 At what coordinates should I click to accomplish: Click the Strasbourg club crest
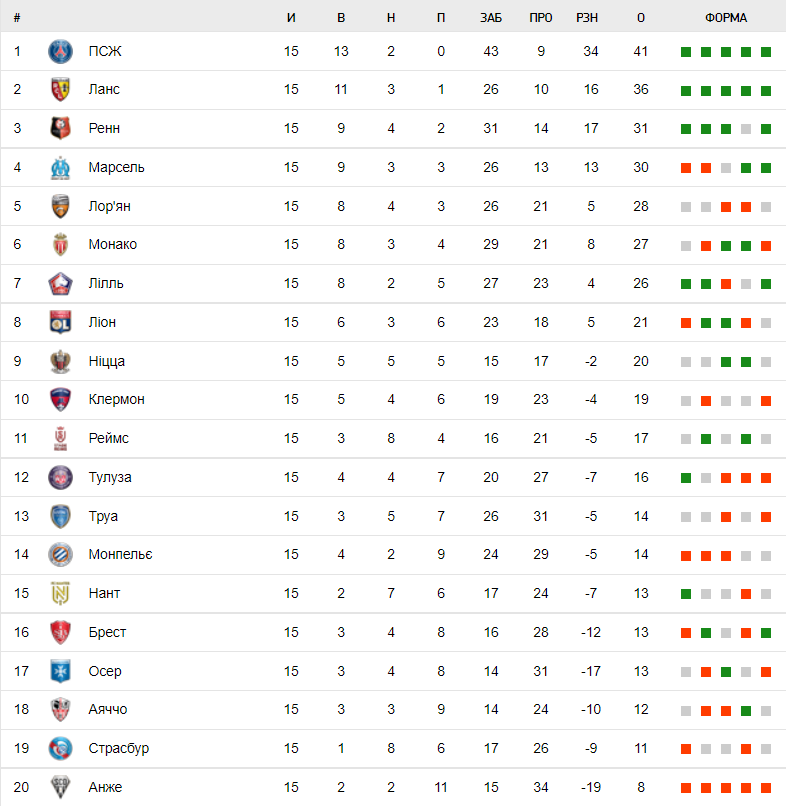click(x=61, y=748)
